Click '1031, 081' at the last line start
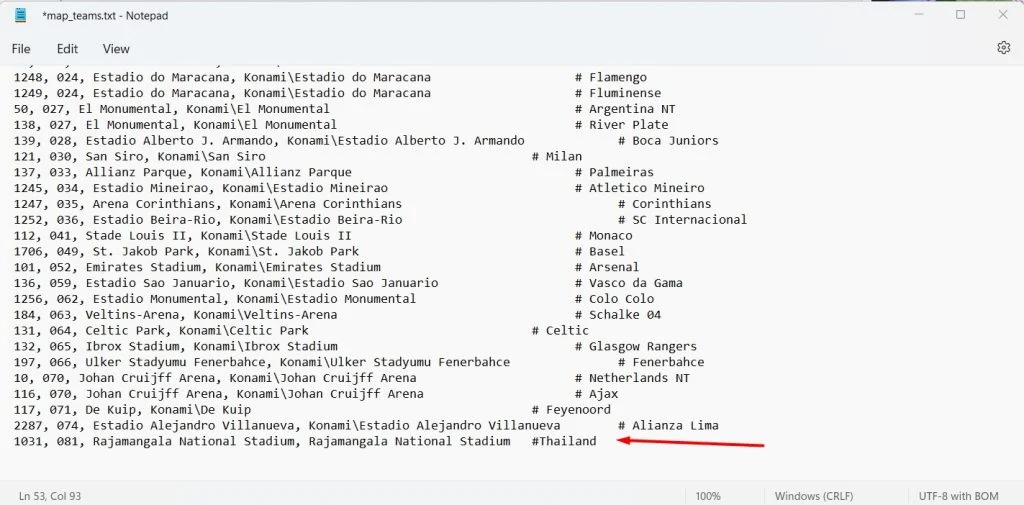Screen dimensions: 1024x505 click(x=46, y=441)
